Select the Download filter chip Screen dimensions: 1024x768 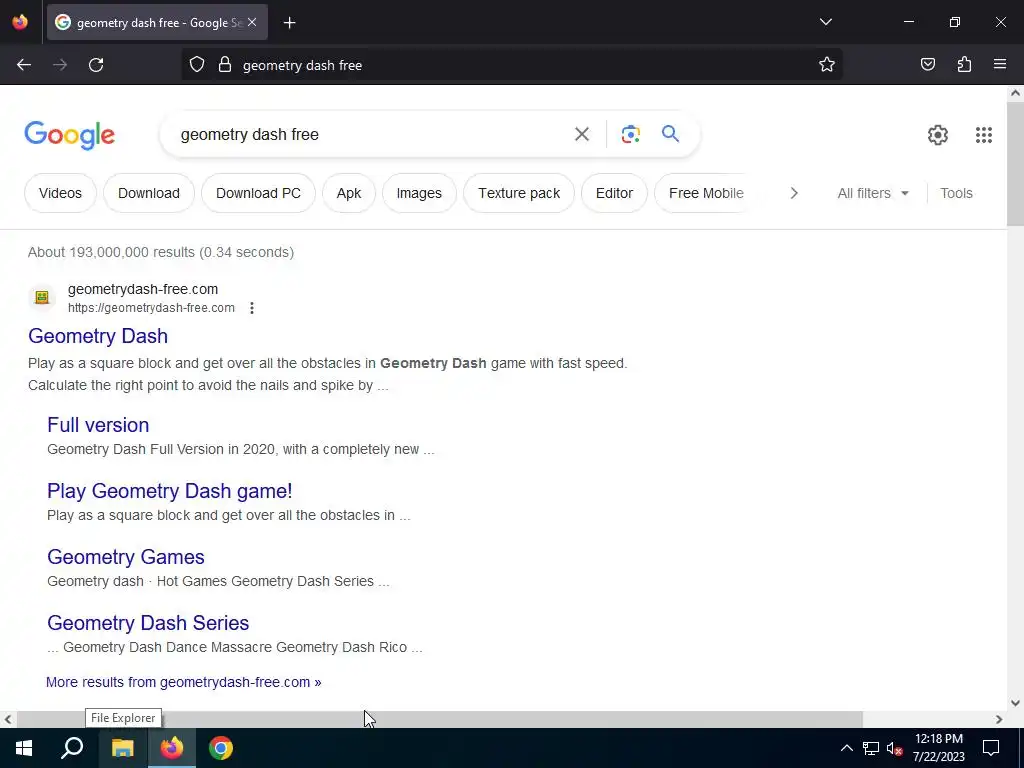pyautogui.click(x=149, y=193)
